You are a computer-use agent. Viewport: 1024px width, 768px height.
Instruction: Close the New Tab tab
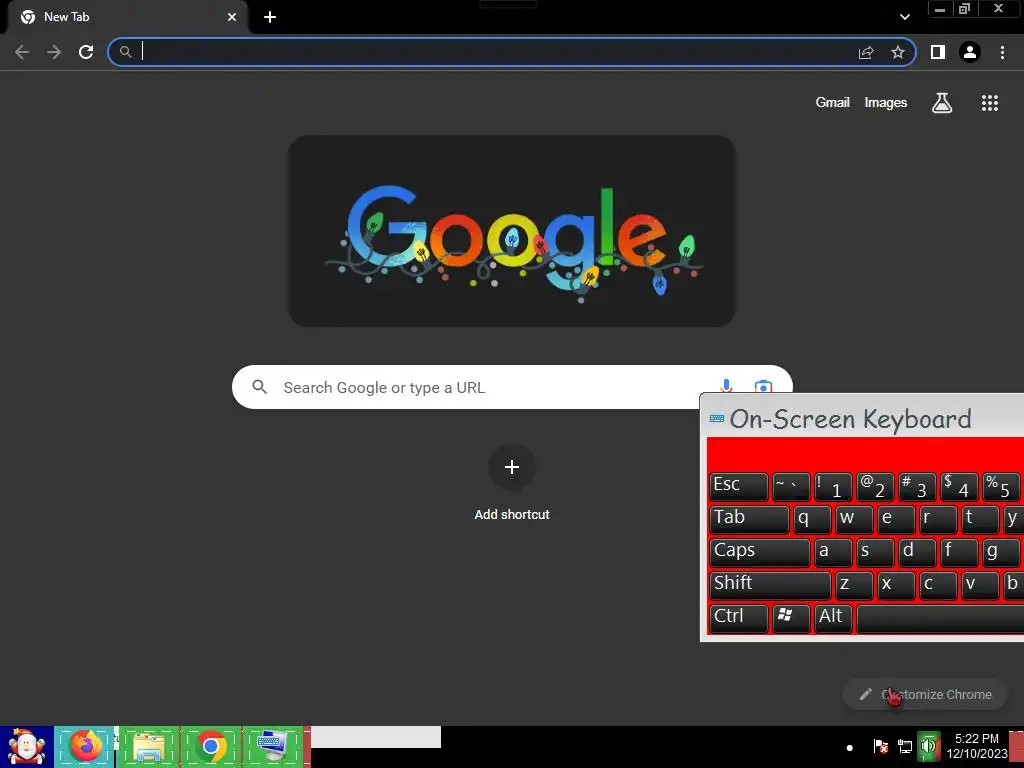point(232,18)
